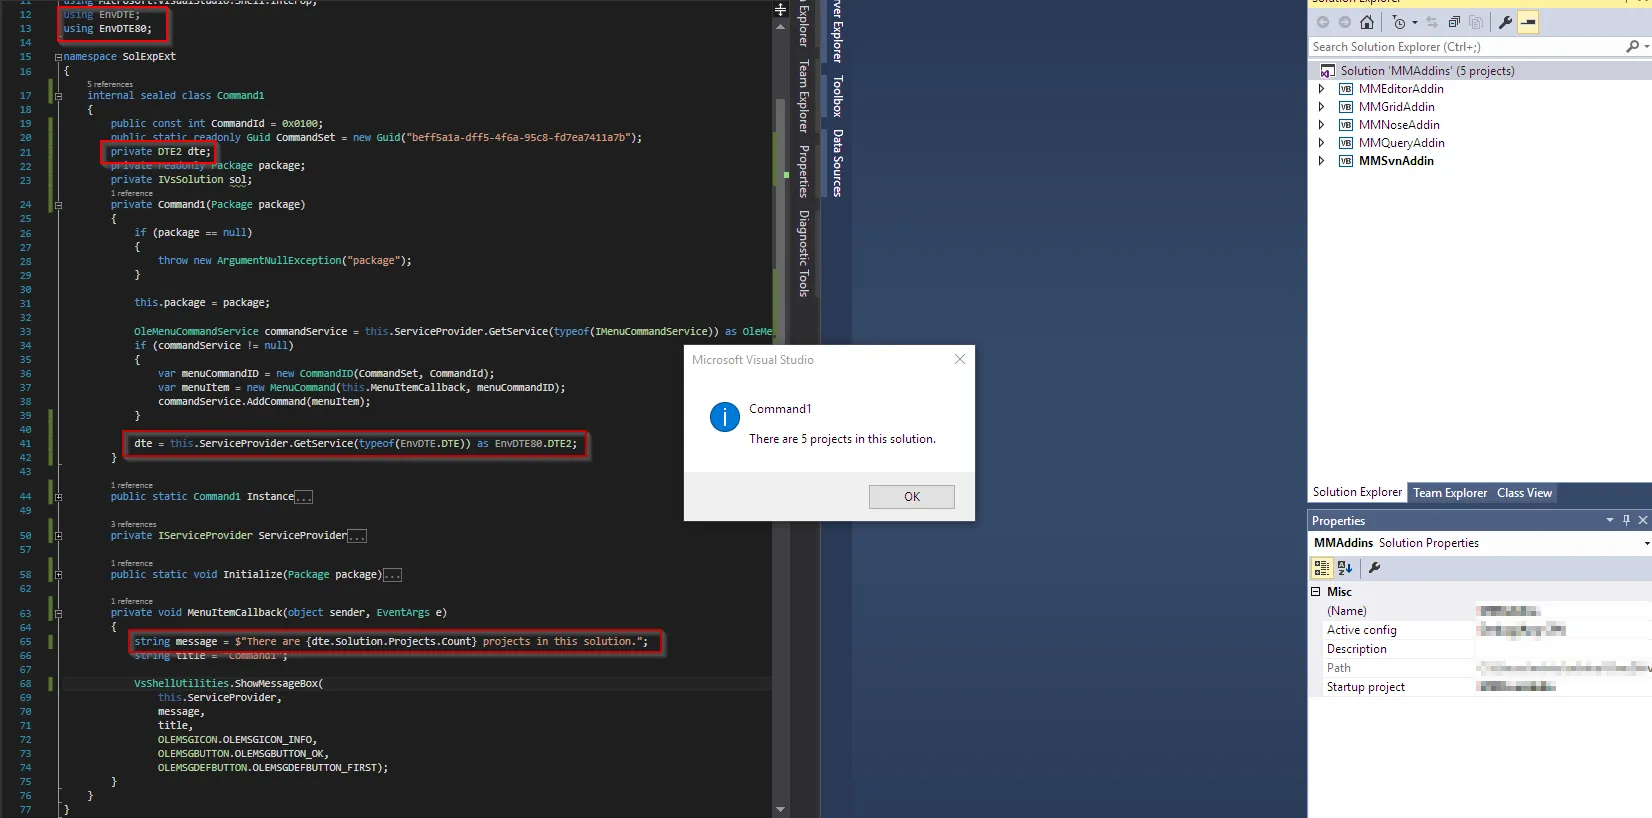The image size is (1652, 818).
Task: Click the VB icon of MMEditorAddin
Action: coord(1346,89)
